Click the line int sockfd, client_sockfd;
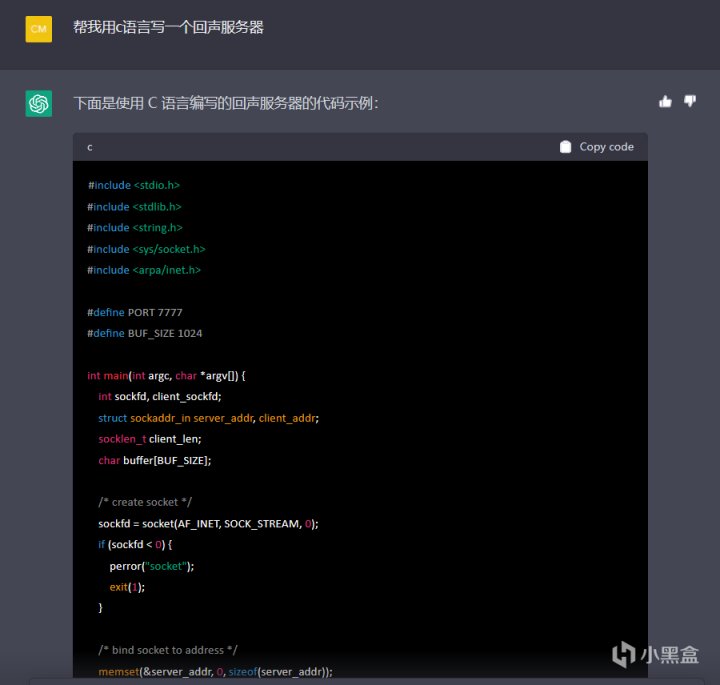 tap(160, 396)
